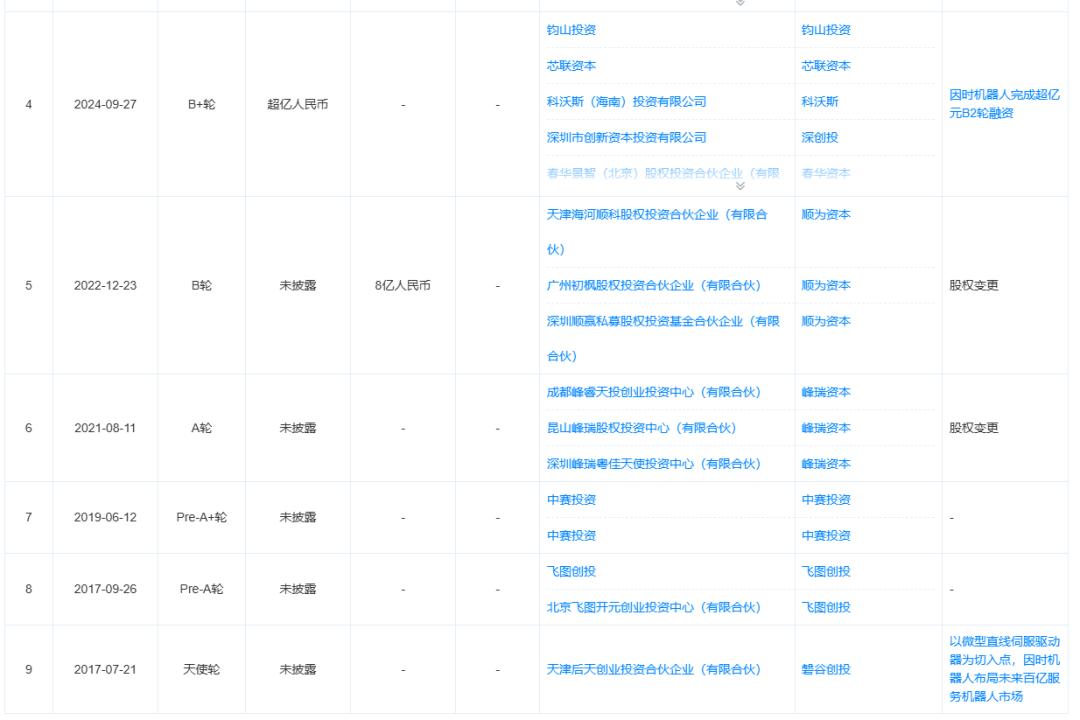The width and height of the screenshot is (1080, 720).
Task: Click row number 4 cell
Action: [28, 104]
